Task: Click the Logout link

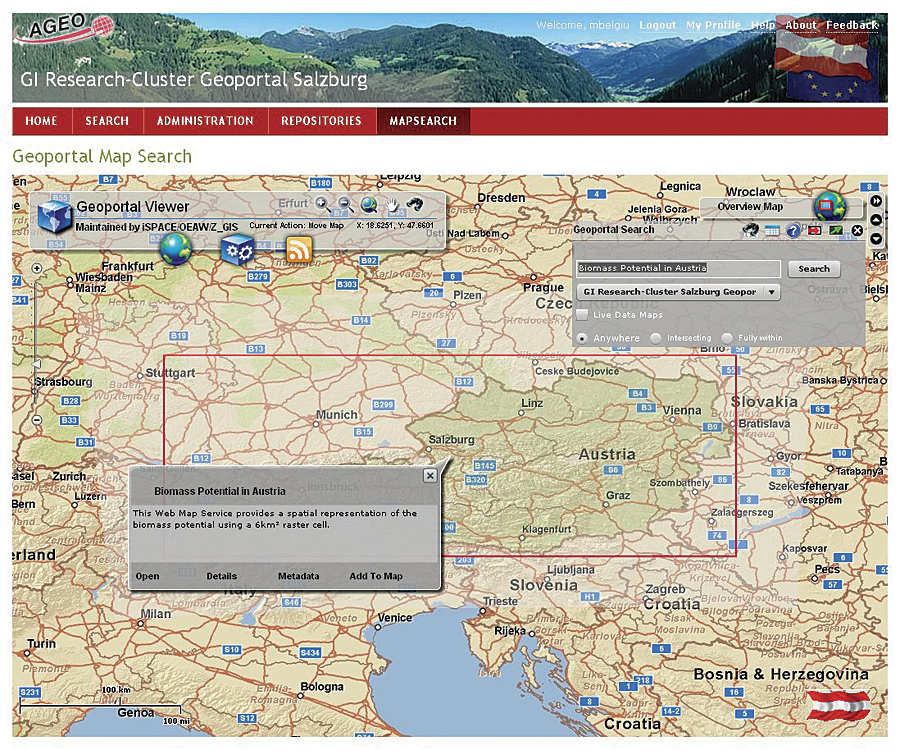Action: pos(658,25)
